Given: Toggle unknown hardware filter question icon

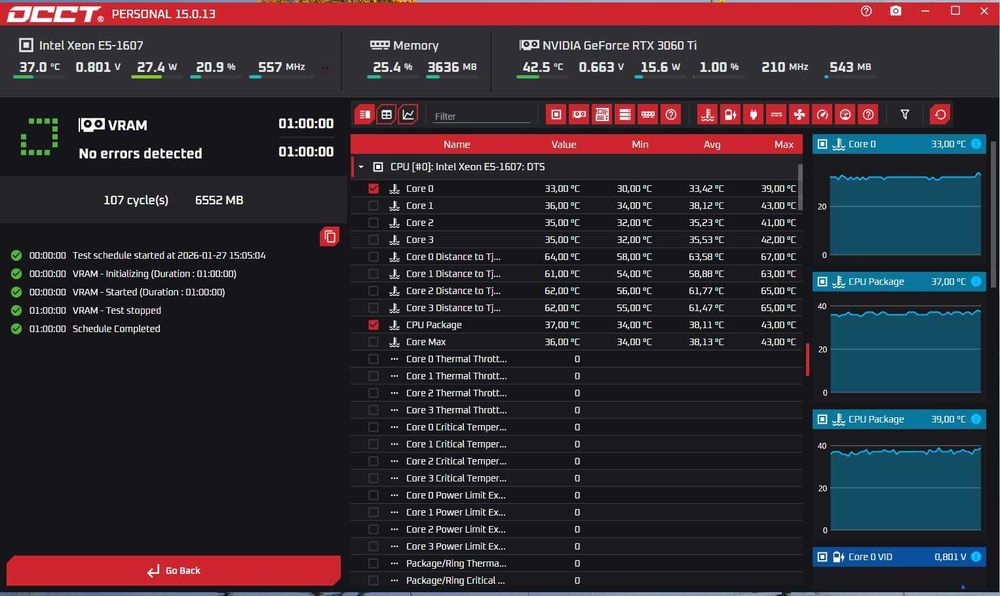Looking at the screenshot, I should coord(671,115).
